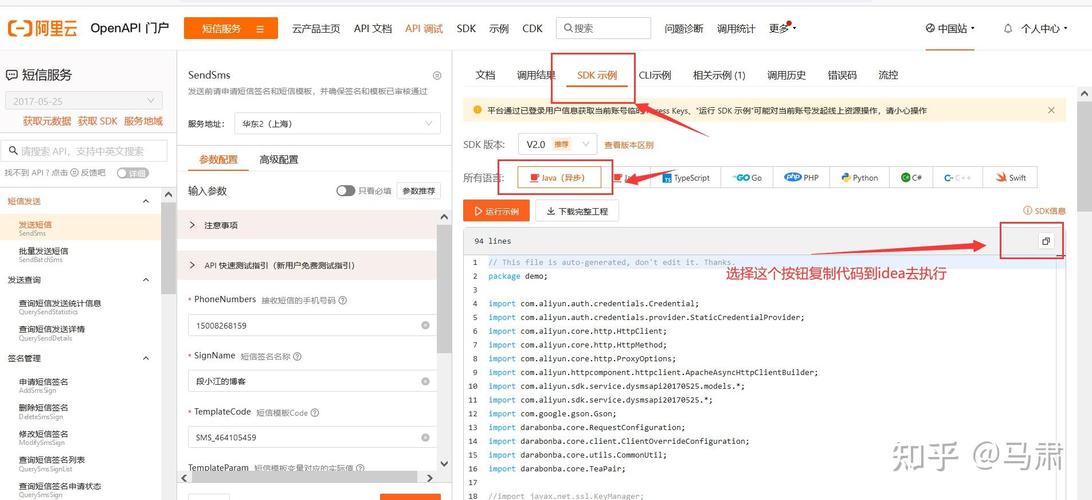Collapse the 发送查询 sidebar group

(x=146, y=280)
